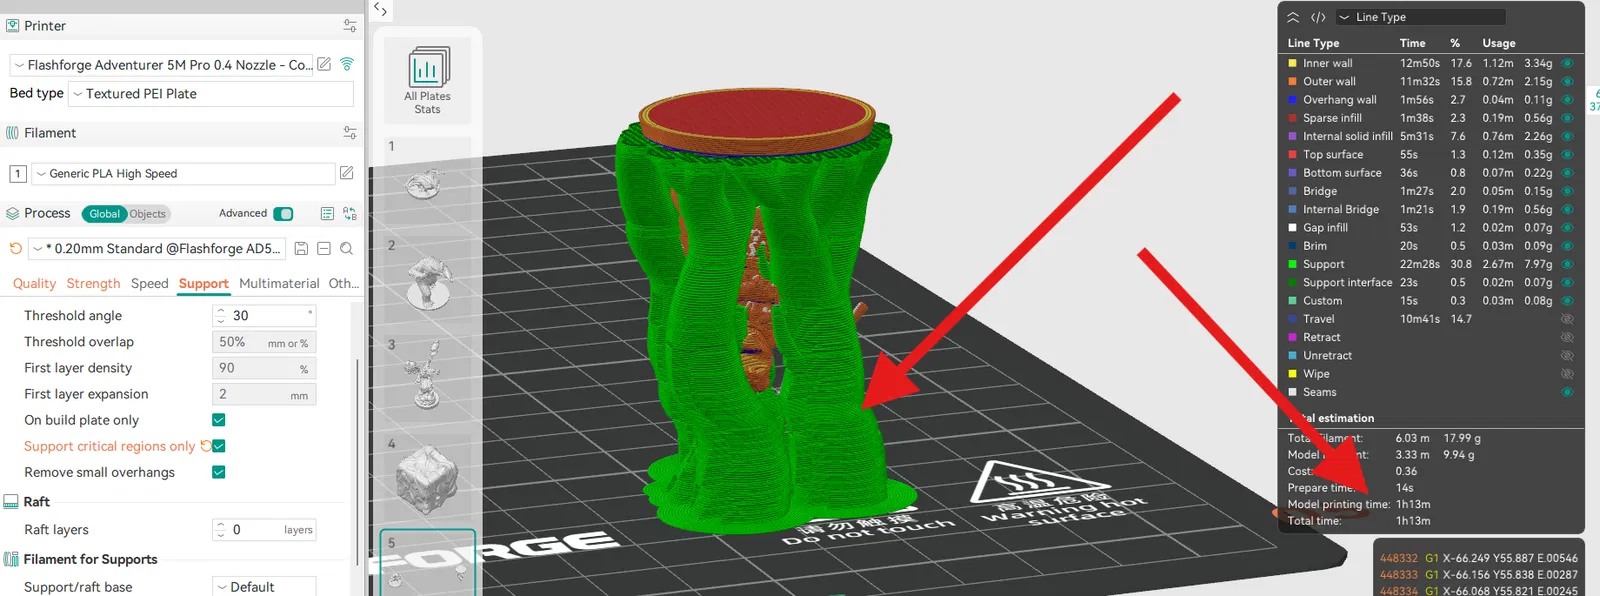Hide Brim lines in preview

(1567, 246)
